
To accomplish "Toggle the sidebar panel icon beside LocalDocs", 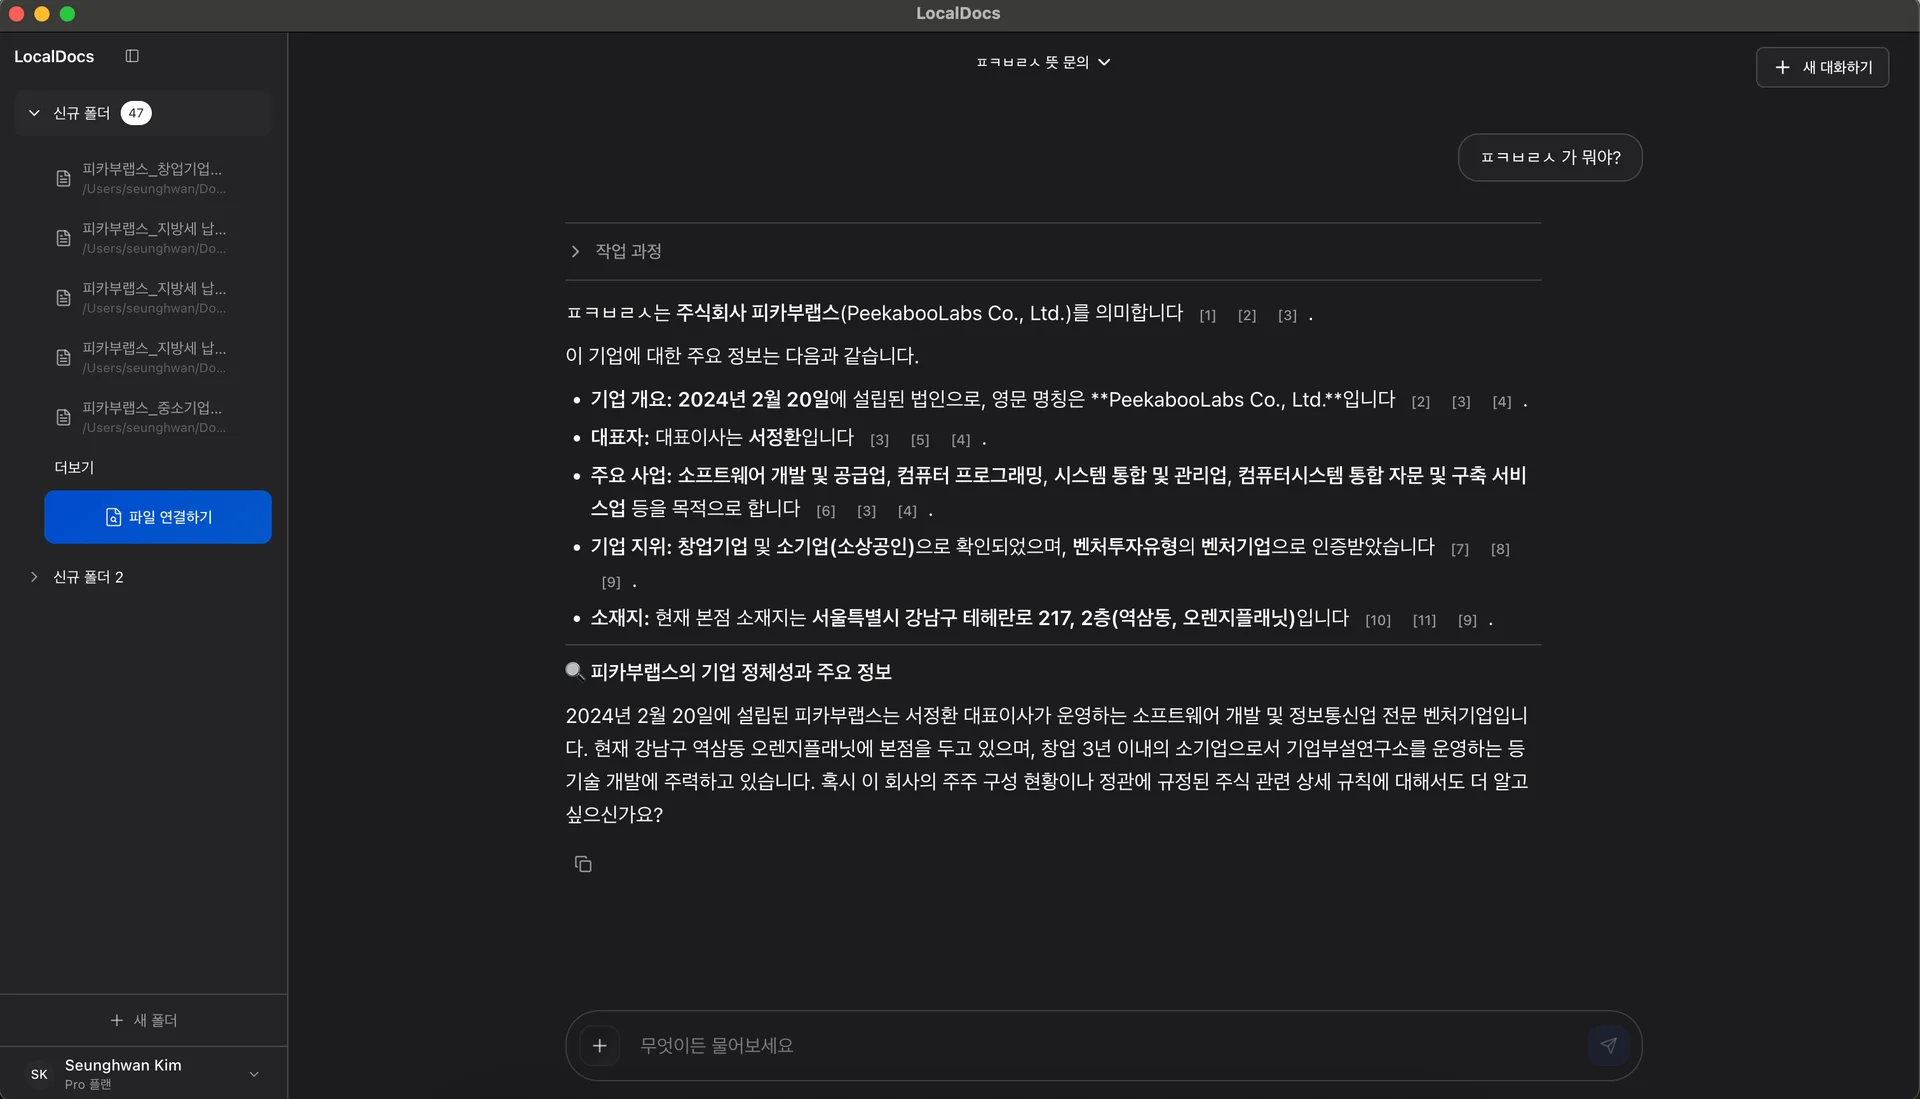I will coord(132,56).
